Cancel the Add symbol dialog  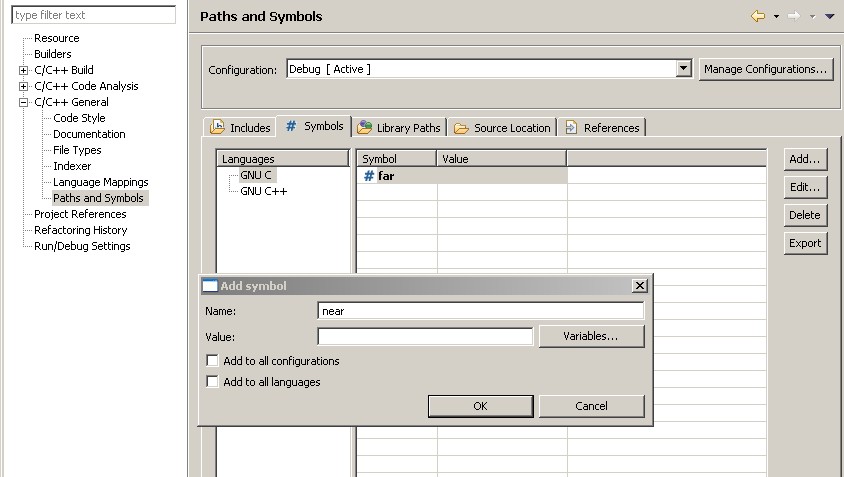591,406
